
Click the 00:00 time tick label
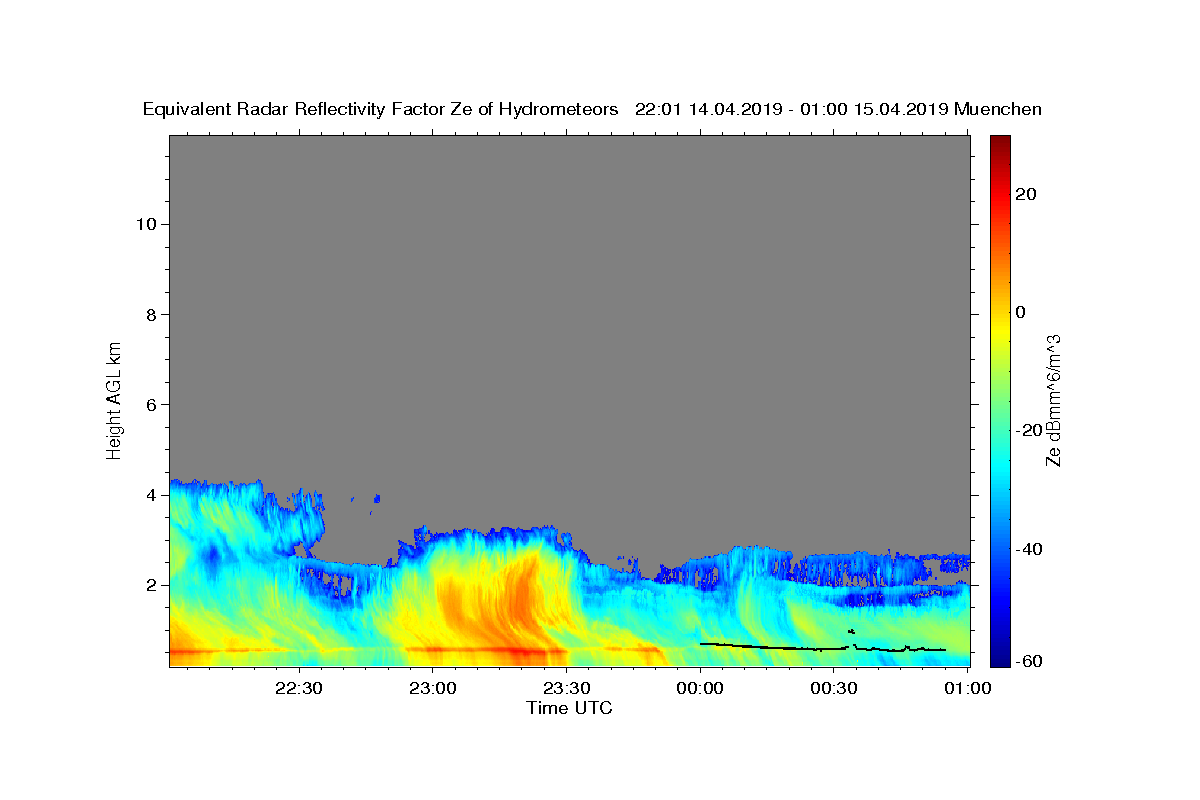click(700, 687)
